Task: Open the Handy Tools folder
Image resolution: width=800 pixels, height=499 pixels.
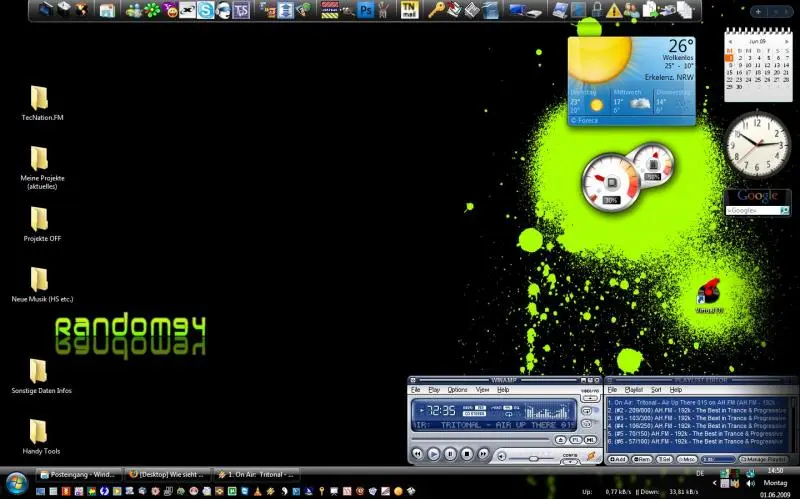Action: (x=39, y=432)
